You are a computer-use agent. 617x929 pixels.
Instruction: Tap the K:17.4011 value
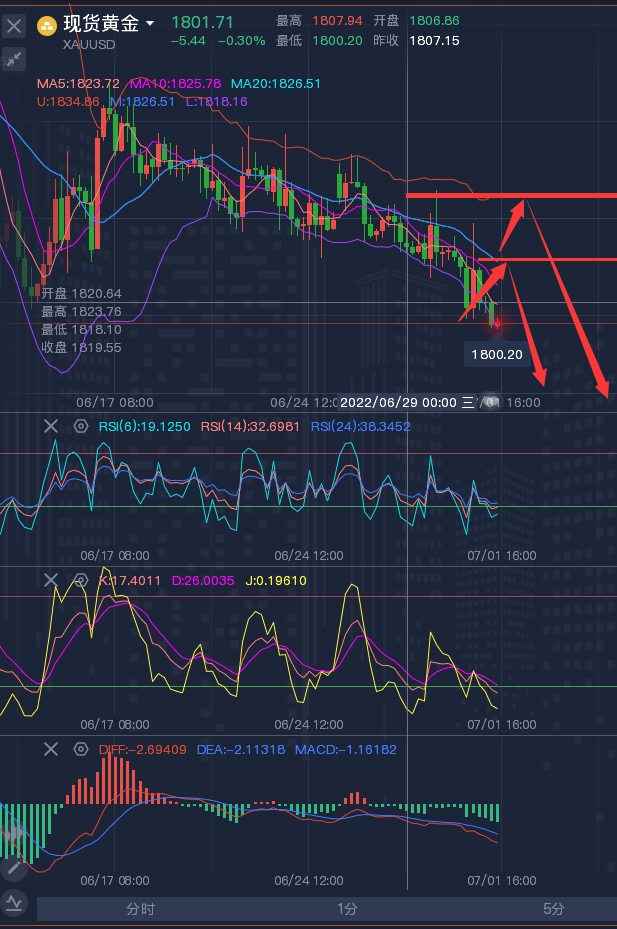[130, 581]
